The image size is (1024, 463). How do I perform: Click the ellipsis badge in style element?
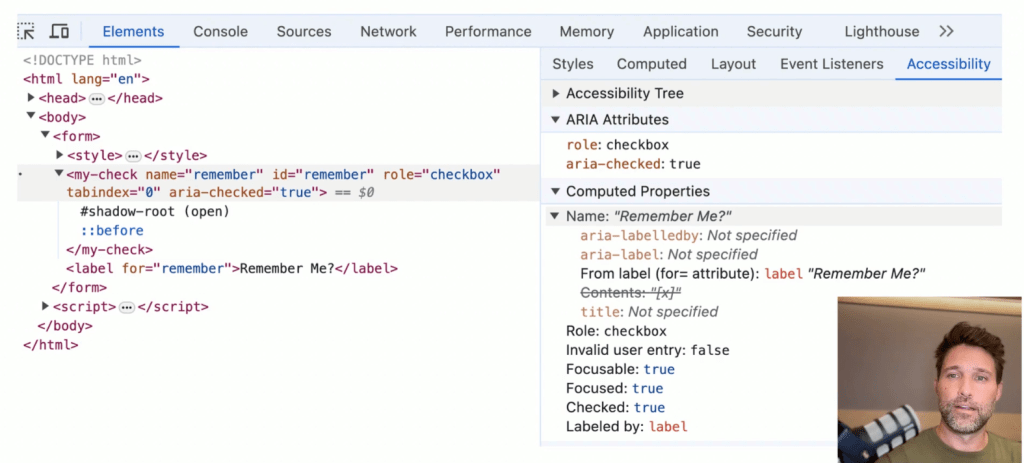click(133, 156)
